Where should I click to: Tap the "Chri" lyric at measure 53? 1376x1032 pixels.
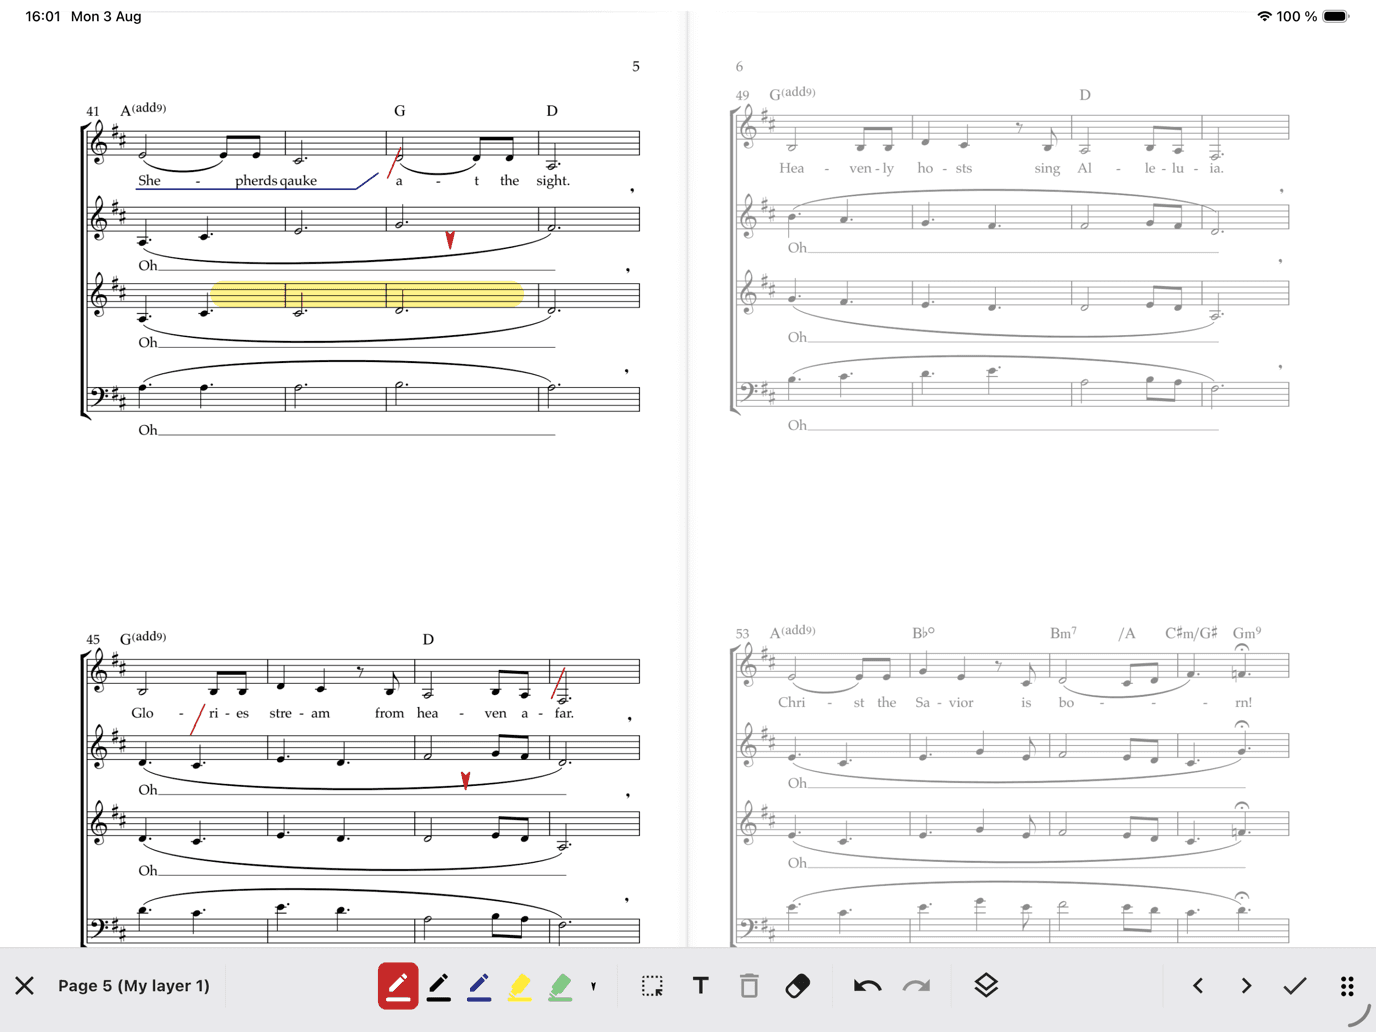[x=792, y=702]
